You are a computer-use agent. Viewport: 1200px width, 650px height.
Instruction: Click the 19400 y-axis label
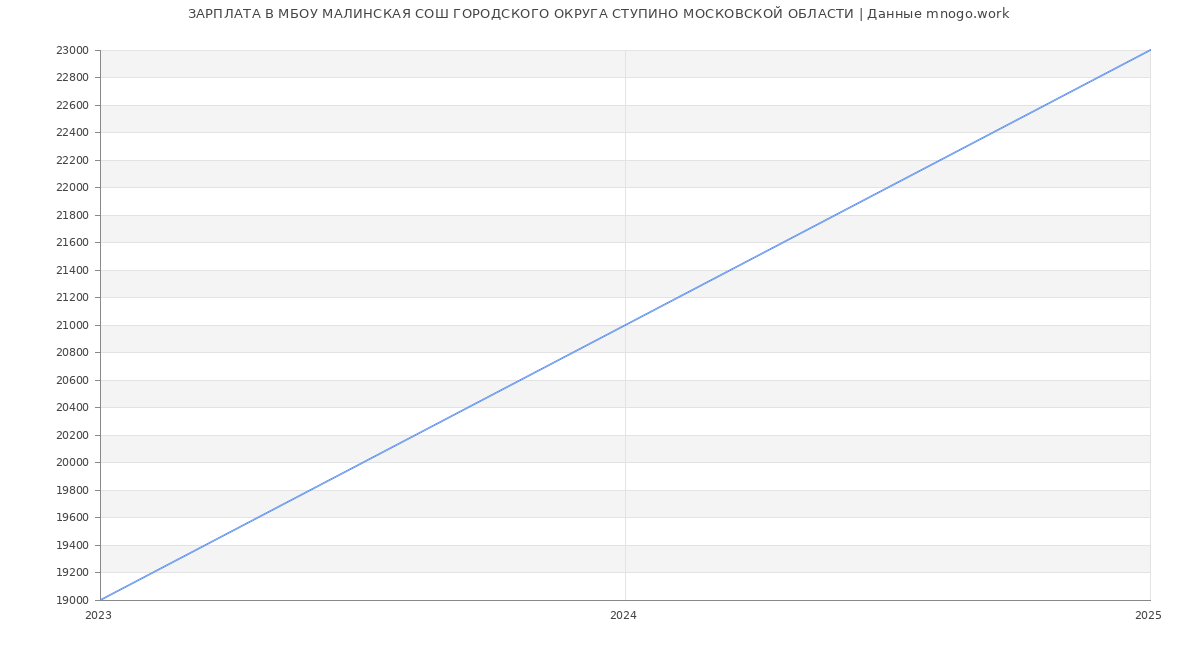pyautogui.click(x=72, y=545)
